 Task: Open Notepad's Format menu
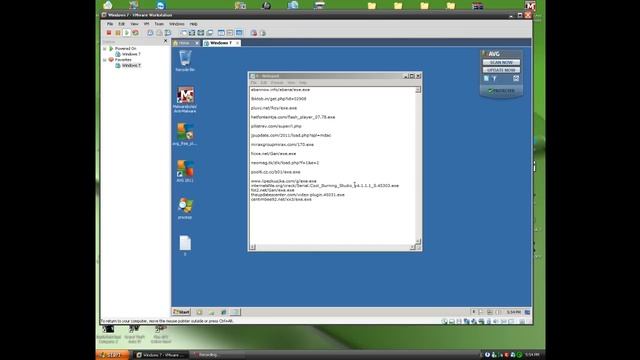[x=277, y=82]
